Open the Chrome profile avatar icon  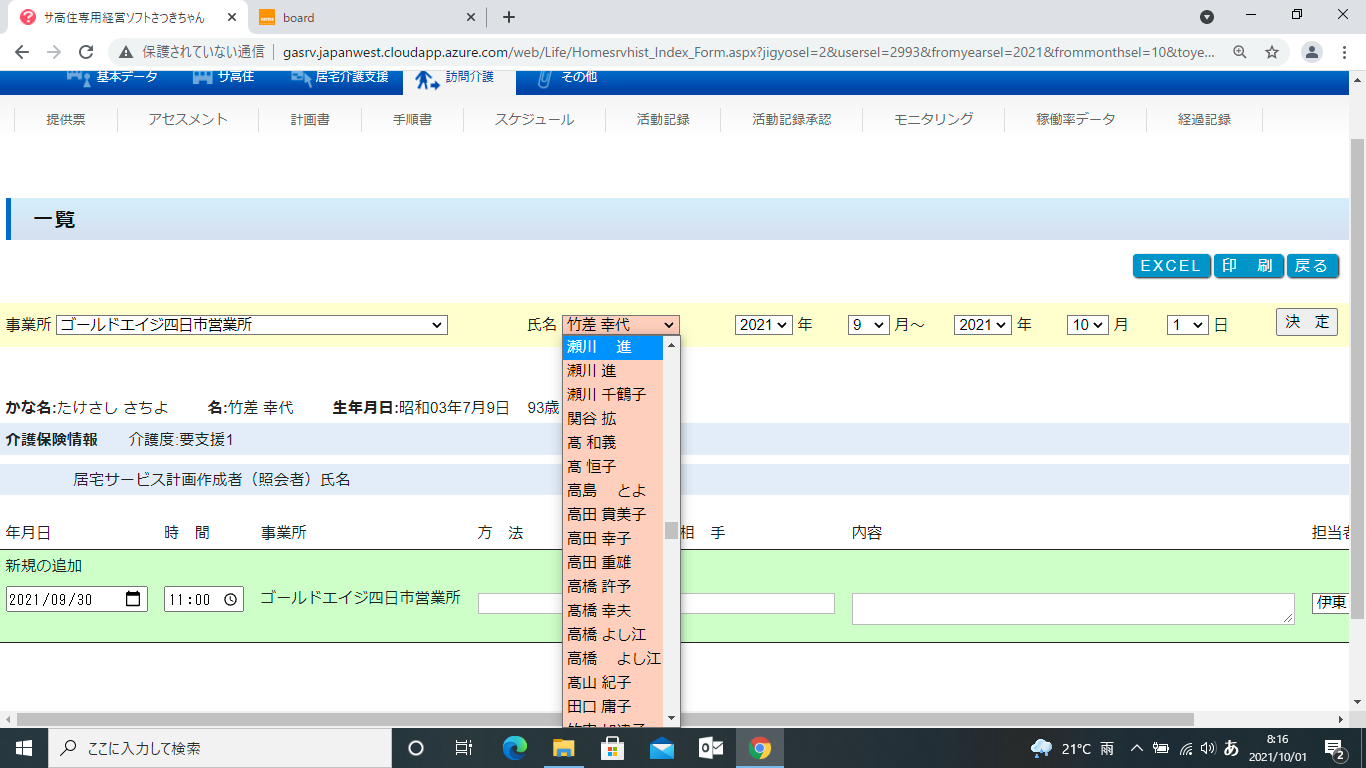pyautogui.click(x=1313, y=52)
